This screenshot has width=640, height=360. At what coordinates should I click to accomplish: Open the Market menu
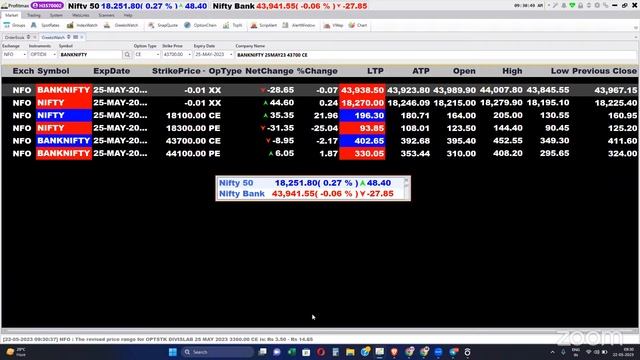click(x=11, y=15)
